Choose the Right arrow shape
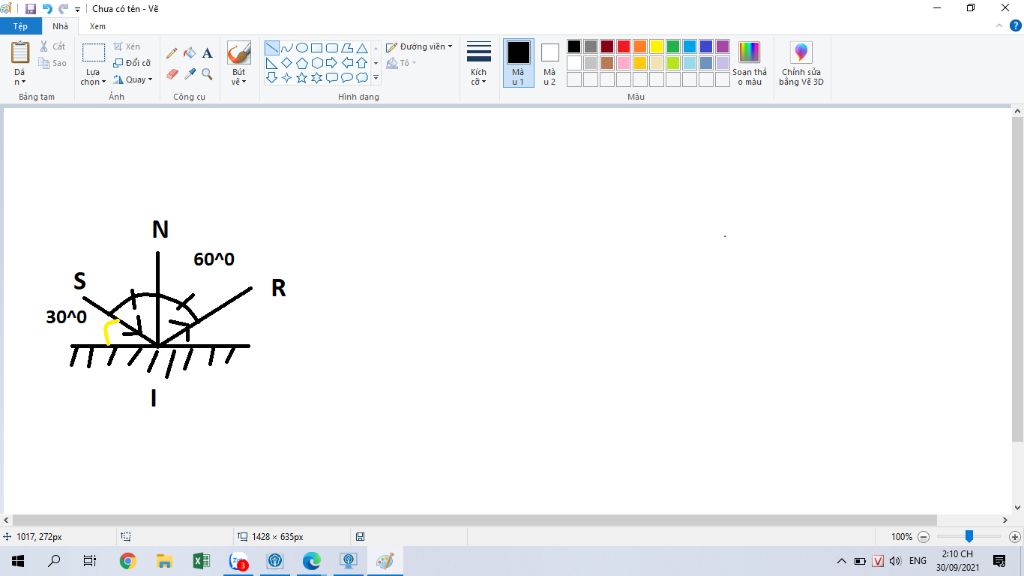Screen dimensions: 1024x576 332,63
